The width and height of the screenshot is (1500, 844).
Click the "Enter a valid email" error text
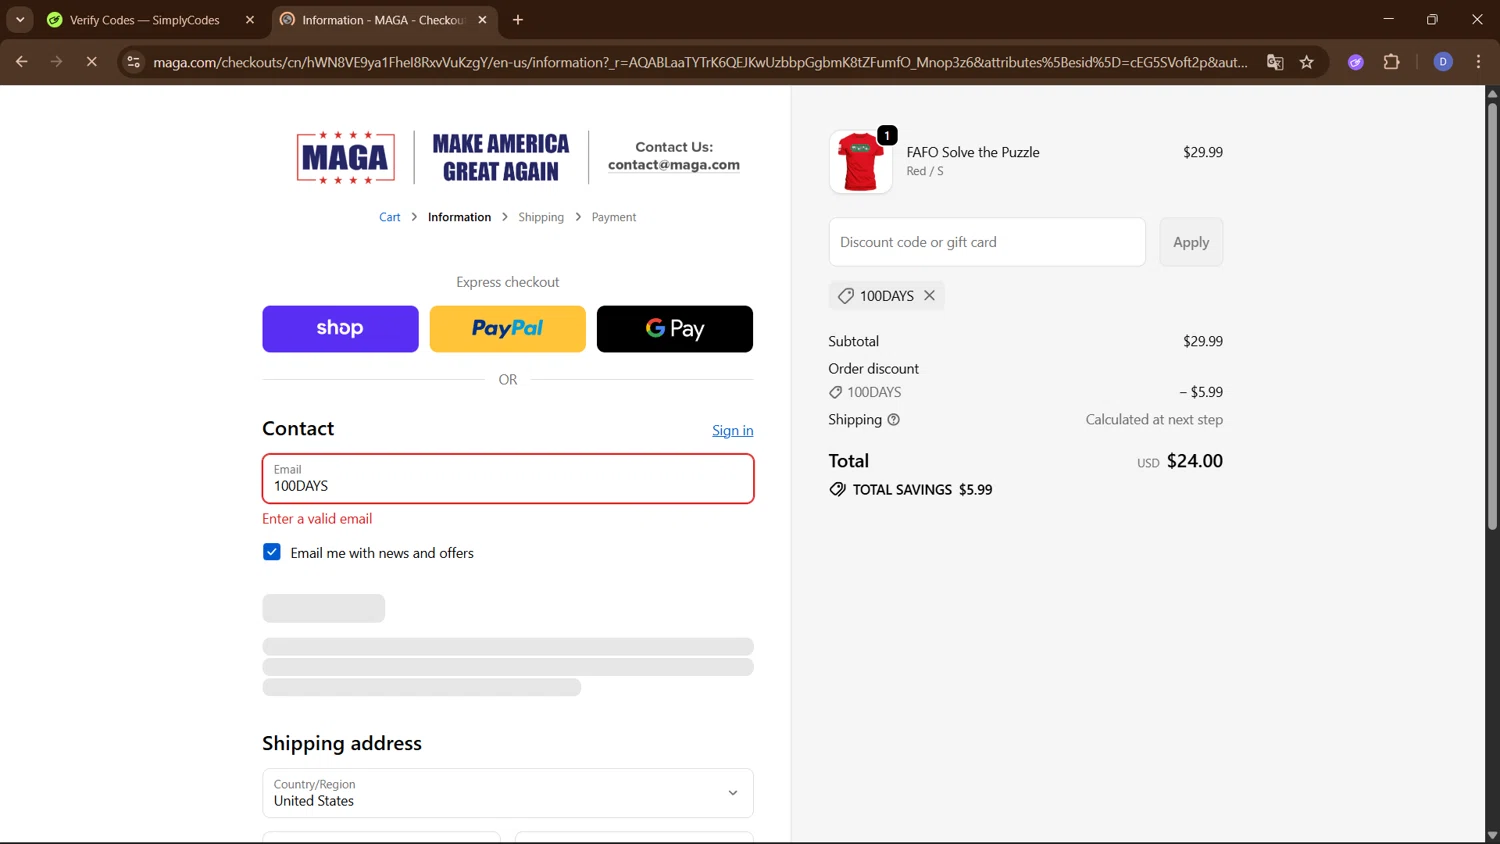tap(317, 519)
